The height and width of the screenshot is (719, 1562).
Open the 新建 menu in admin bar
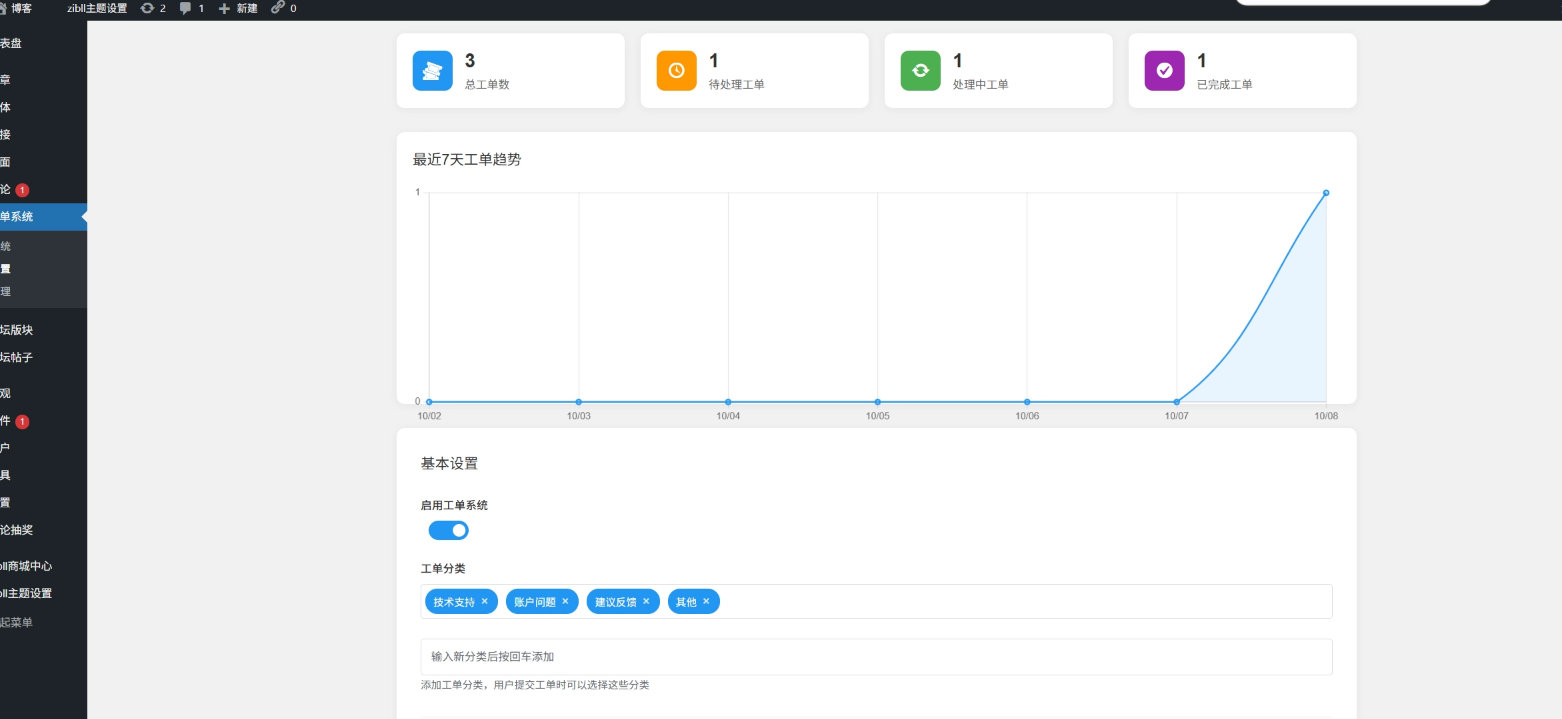[238, 8]
